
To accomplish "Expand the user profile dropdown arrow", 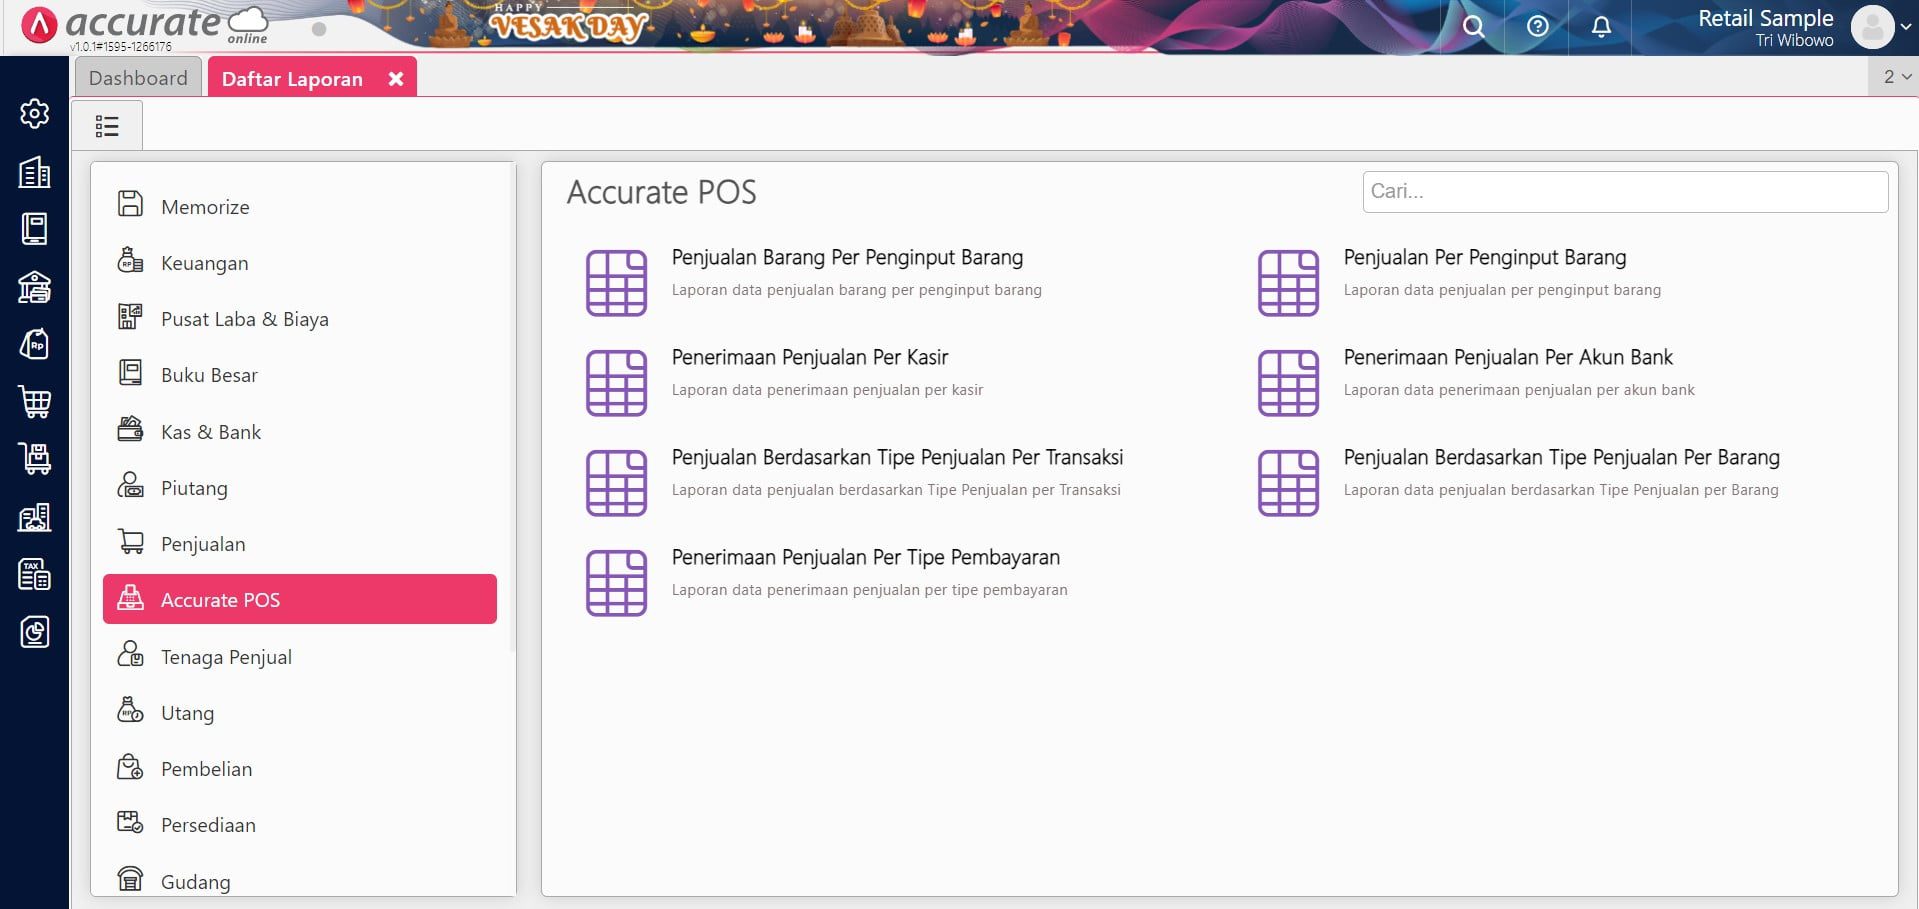I will click(1906, 27).
